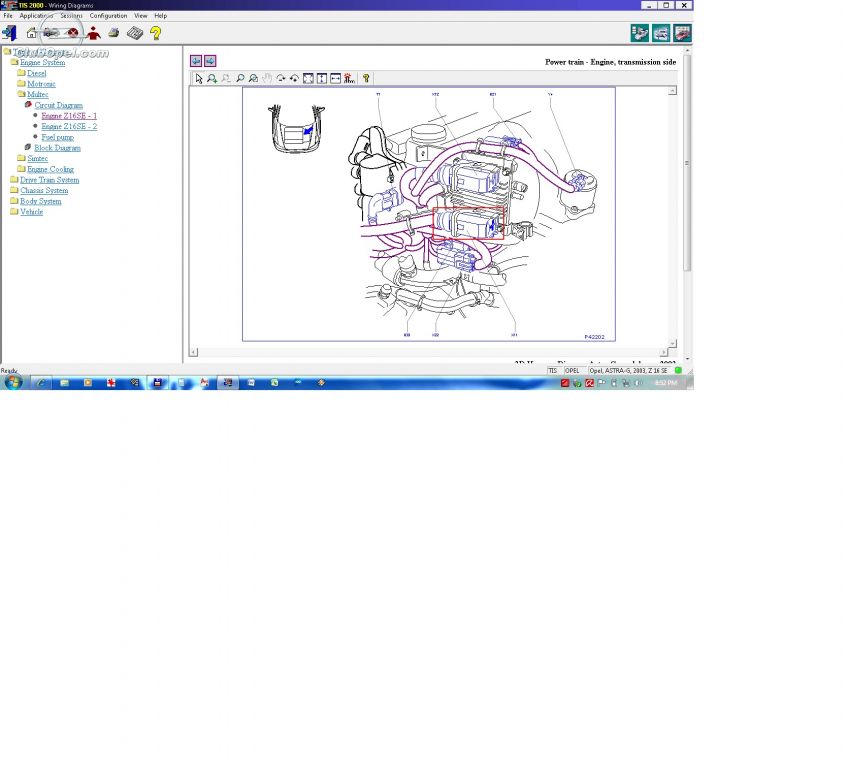847x768 pixels.
Task: Expand the Engine Cooling folder icon
Action: pyautogui.click(x=22, y=169)
